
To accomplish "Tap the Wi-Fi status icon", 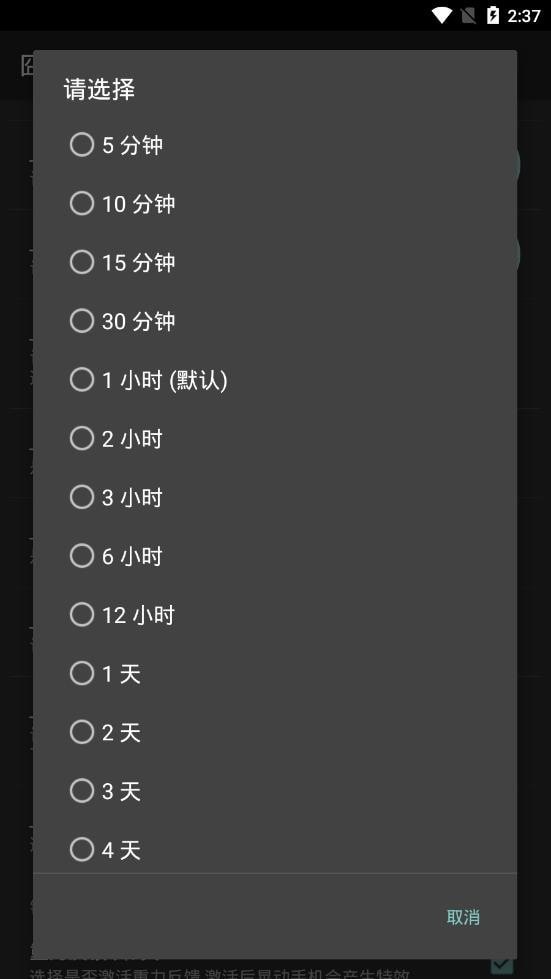I will click(441, 16).
